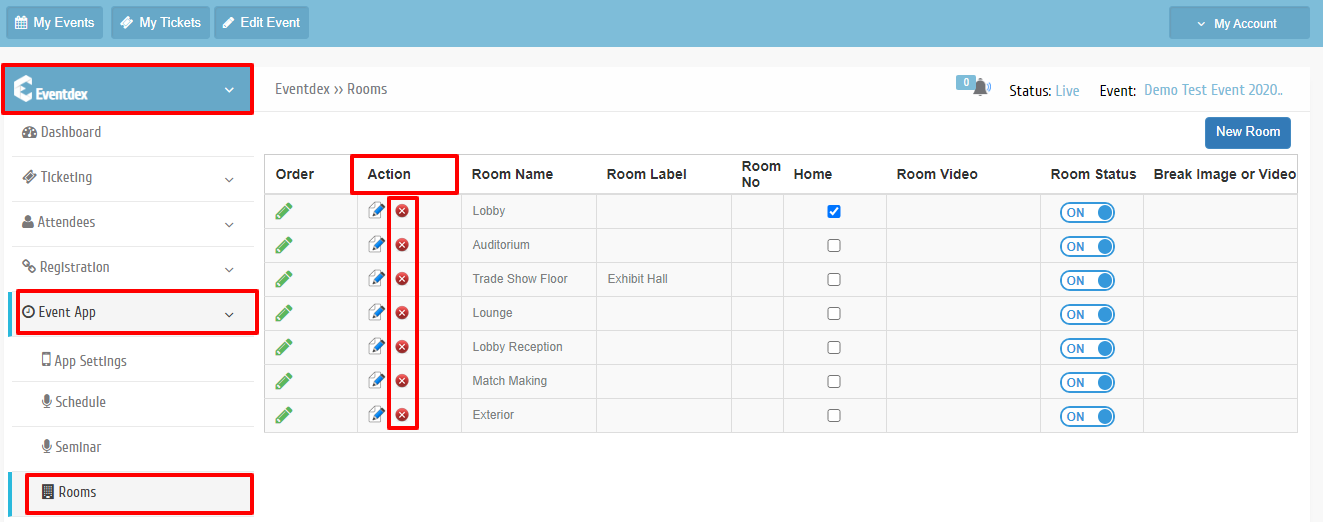Uncheck the Home checkbox for Lobby
The width and height of the screenshot is (1323, 522).
pos(834,211)
